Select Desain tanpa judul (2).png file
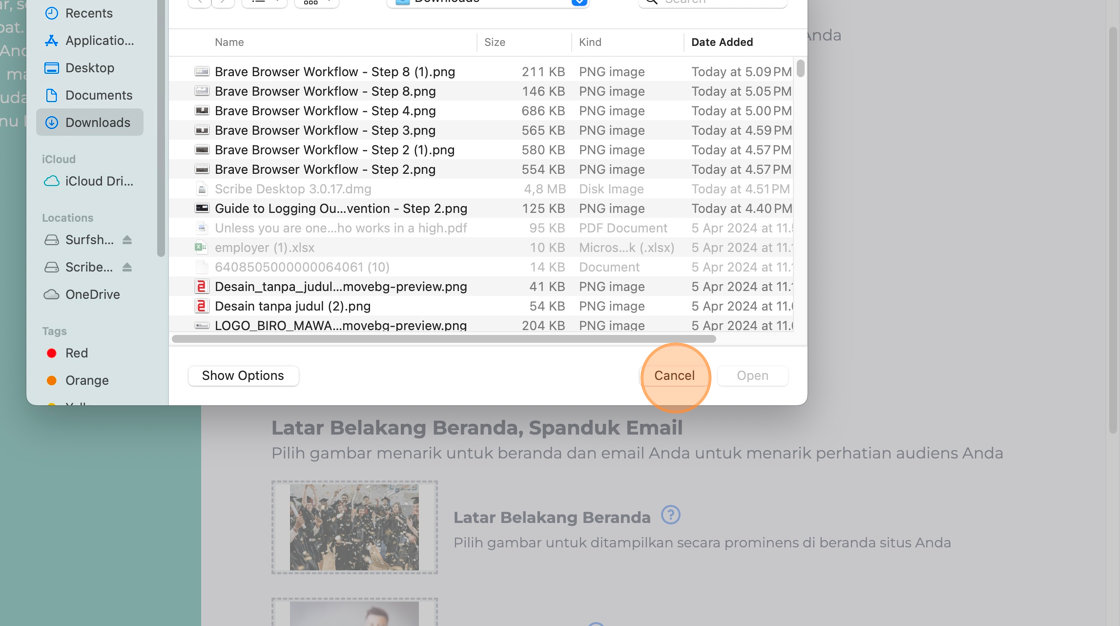The image size is (1120, 626). [x=482, y=306]
